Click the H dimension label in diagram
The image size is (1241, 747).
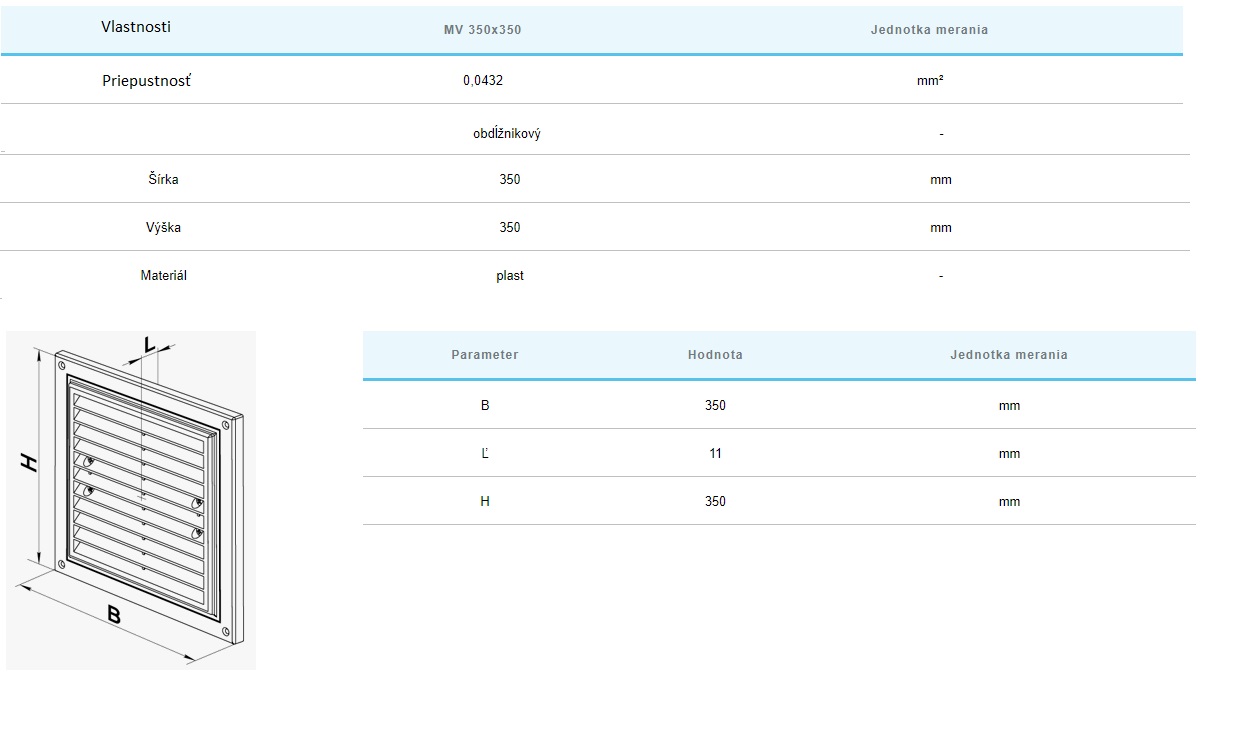[x=29, y=462]
